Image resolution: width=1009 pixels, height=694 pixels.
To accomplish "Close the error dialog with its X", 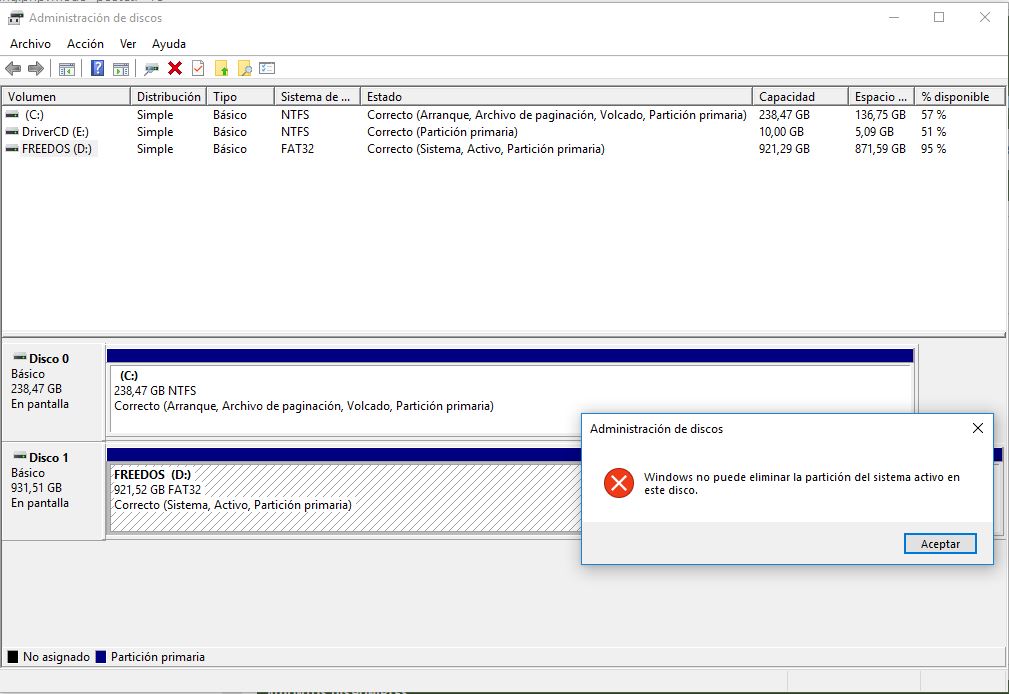I will [x=977, y=429].
